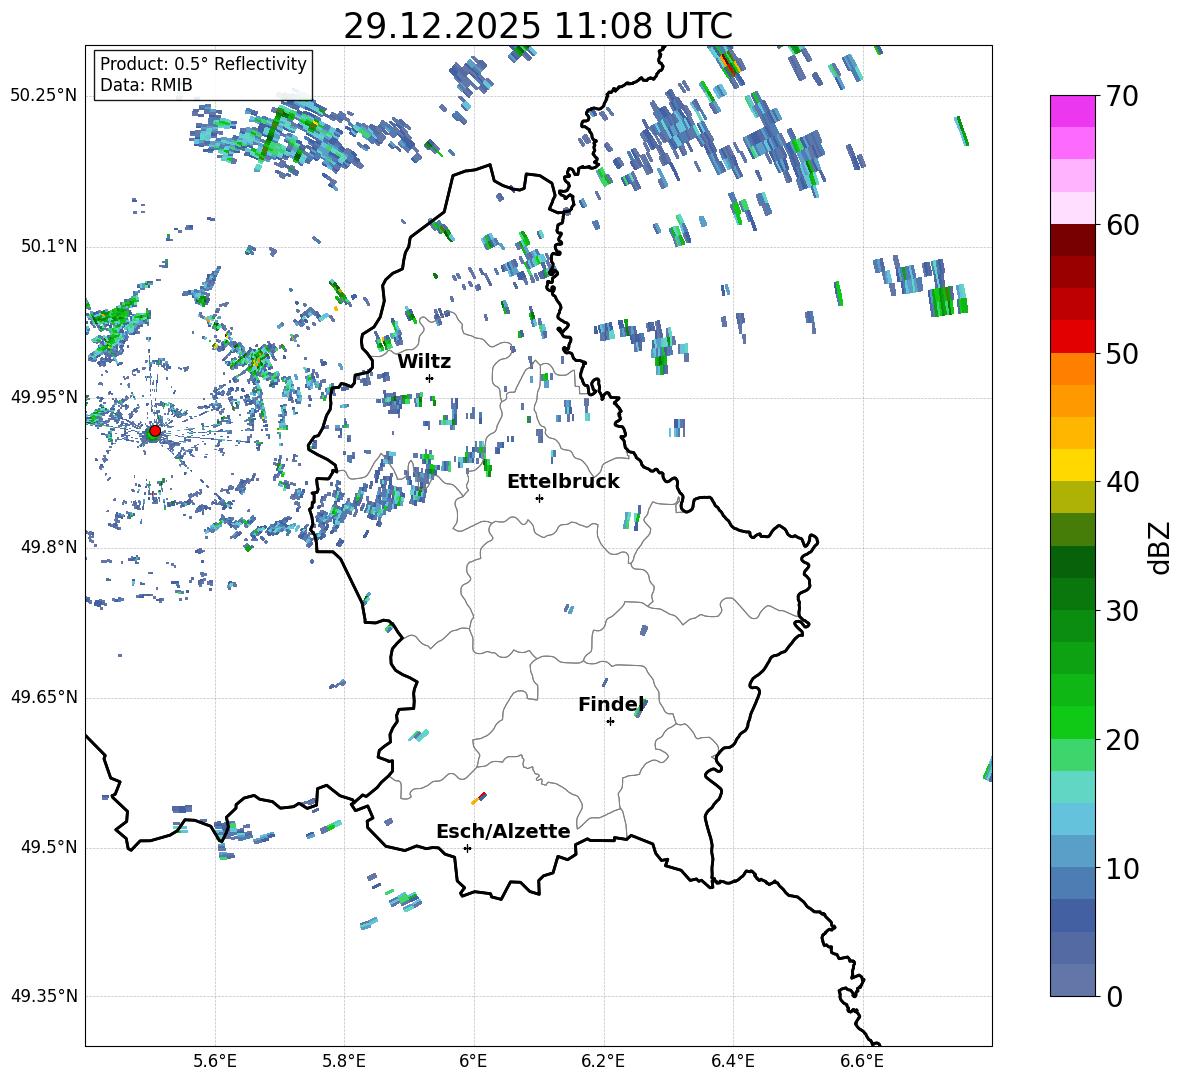Click the 40 tick on the colorbar

tap(1123, 482)
